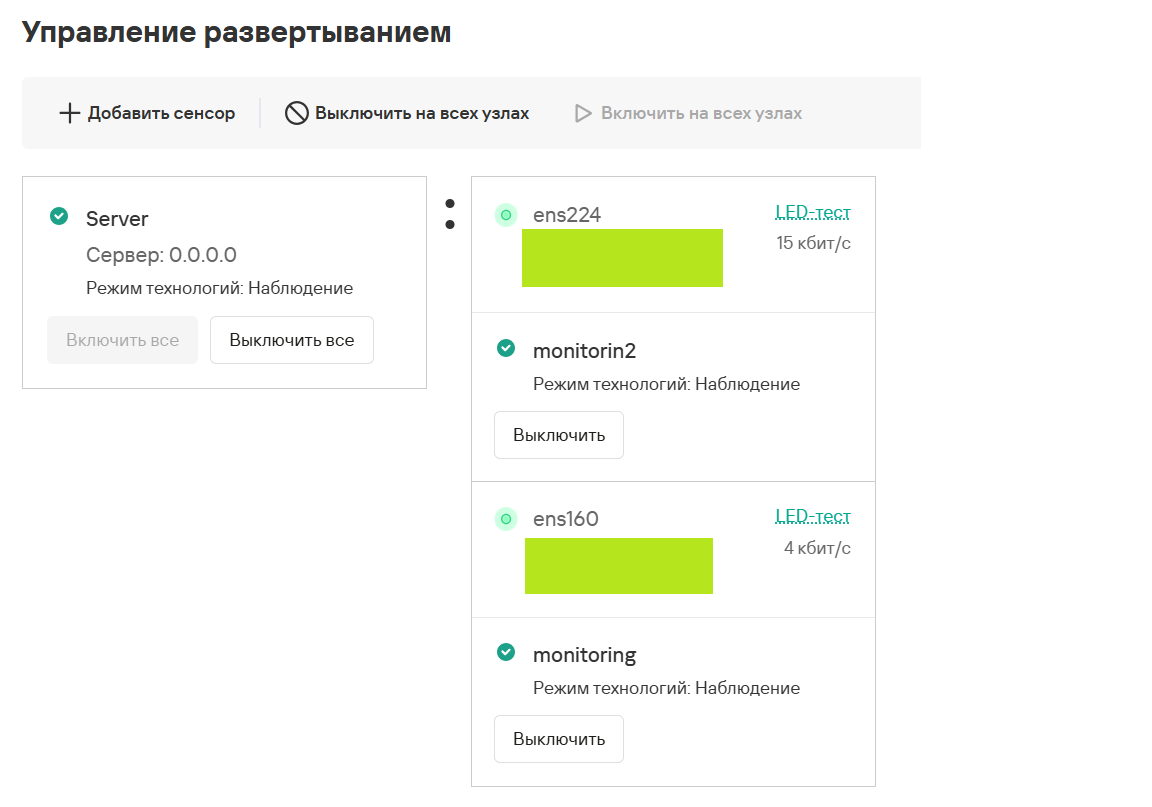Click the prohibition circle icon in toolbar

coord(296,113)
